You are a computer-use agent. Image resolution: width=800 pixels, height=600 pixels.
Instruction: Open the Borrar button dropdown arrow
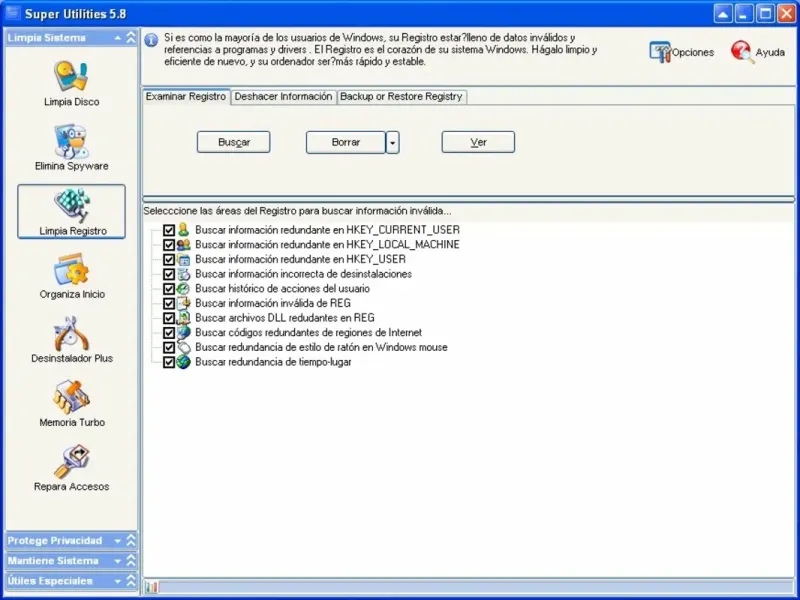click(392, 142)
